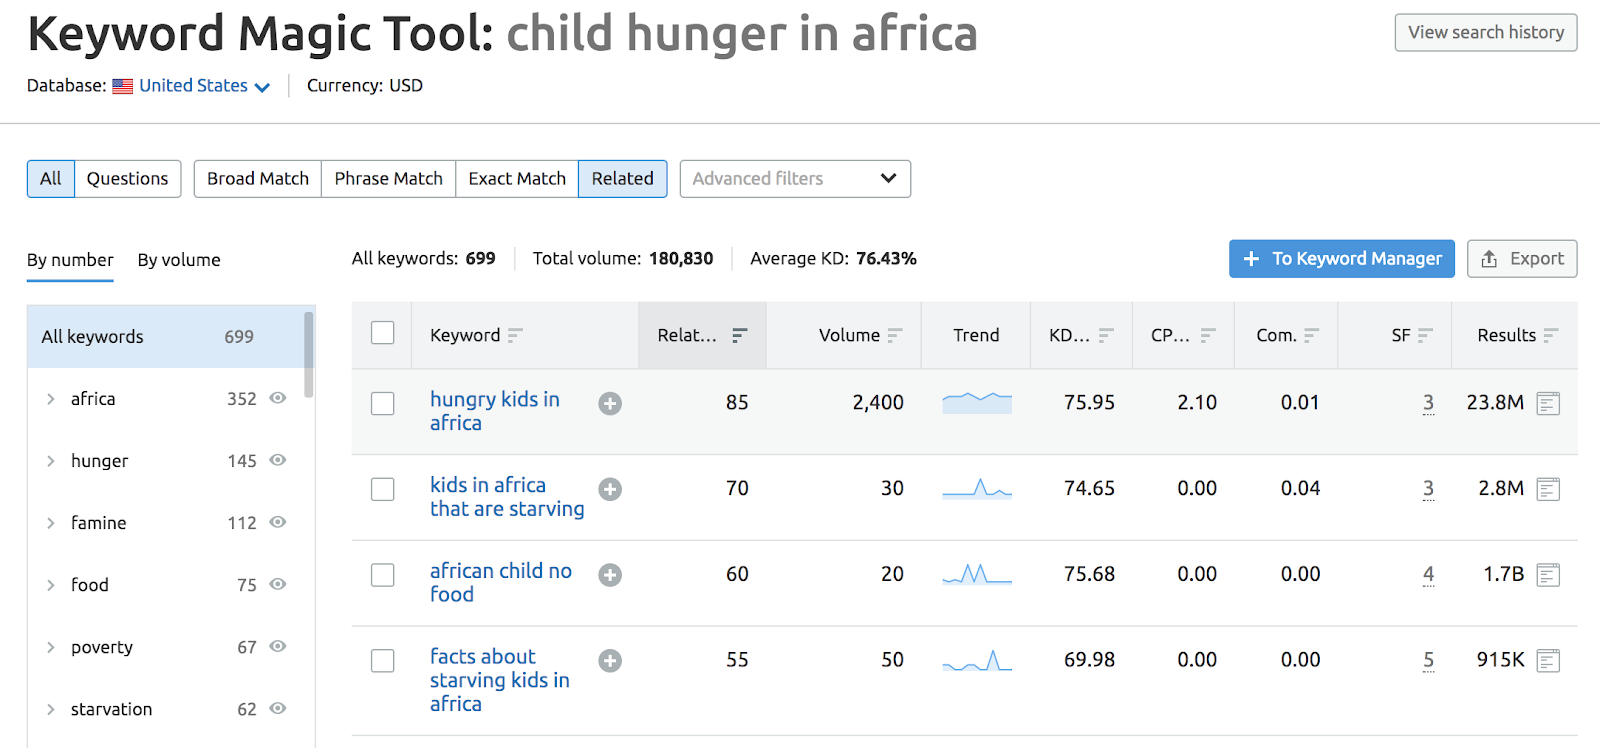
Task: Open 'facts about starving kids in africa' link
Action: 499,680
